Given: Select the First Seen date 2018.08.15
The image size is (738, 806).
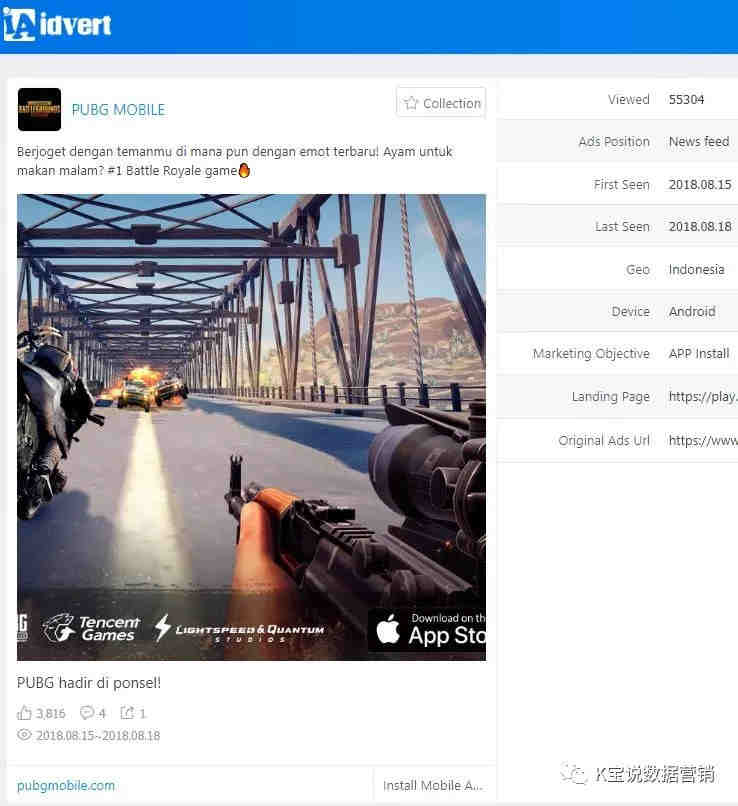Looking at the screenshot, I should pyautogui.click(x=700, y=185).
